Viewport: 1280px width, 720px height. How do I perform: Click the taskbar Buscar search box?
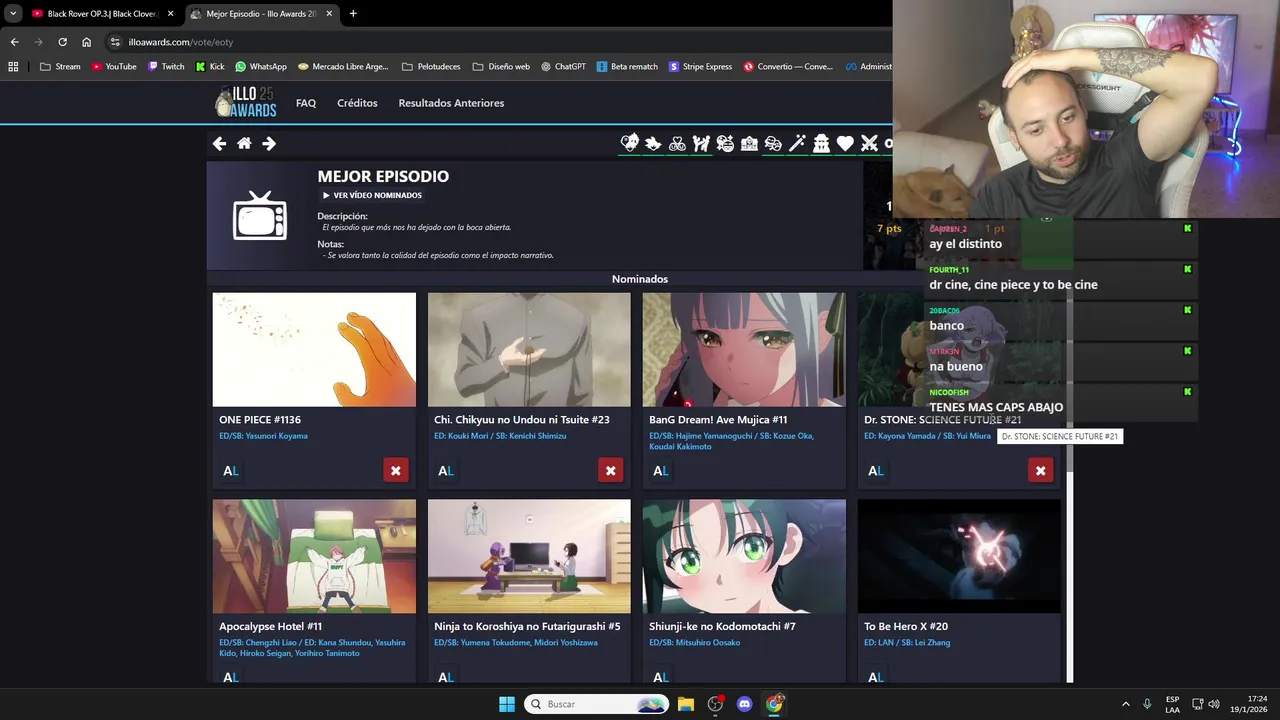coord(597,704)
